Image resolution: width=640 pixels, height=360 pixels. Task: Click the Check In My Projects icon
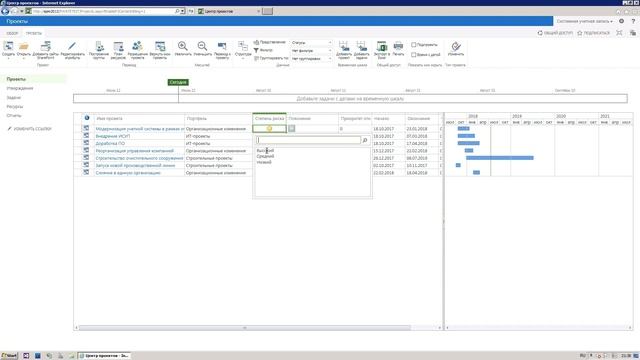coord(160,49)
